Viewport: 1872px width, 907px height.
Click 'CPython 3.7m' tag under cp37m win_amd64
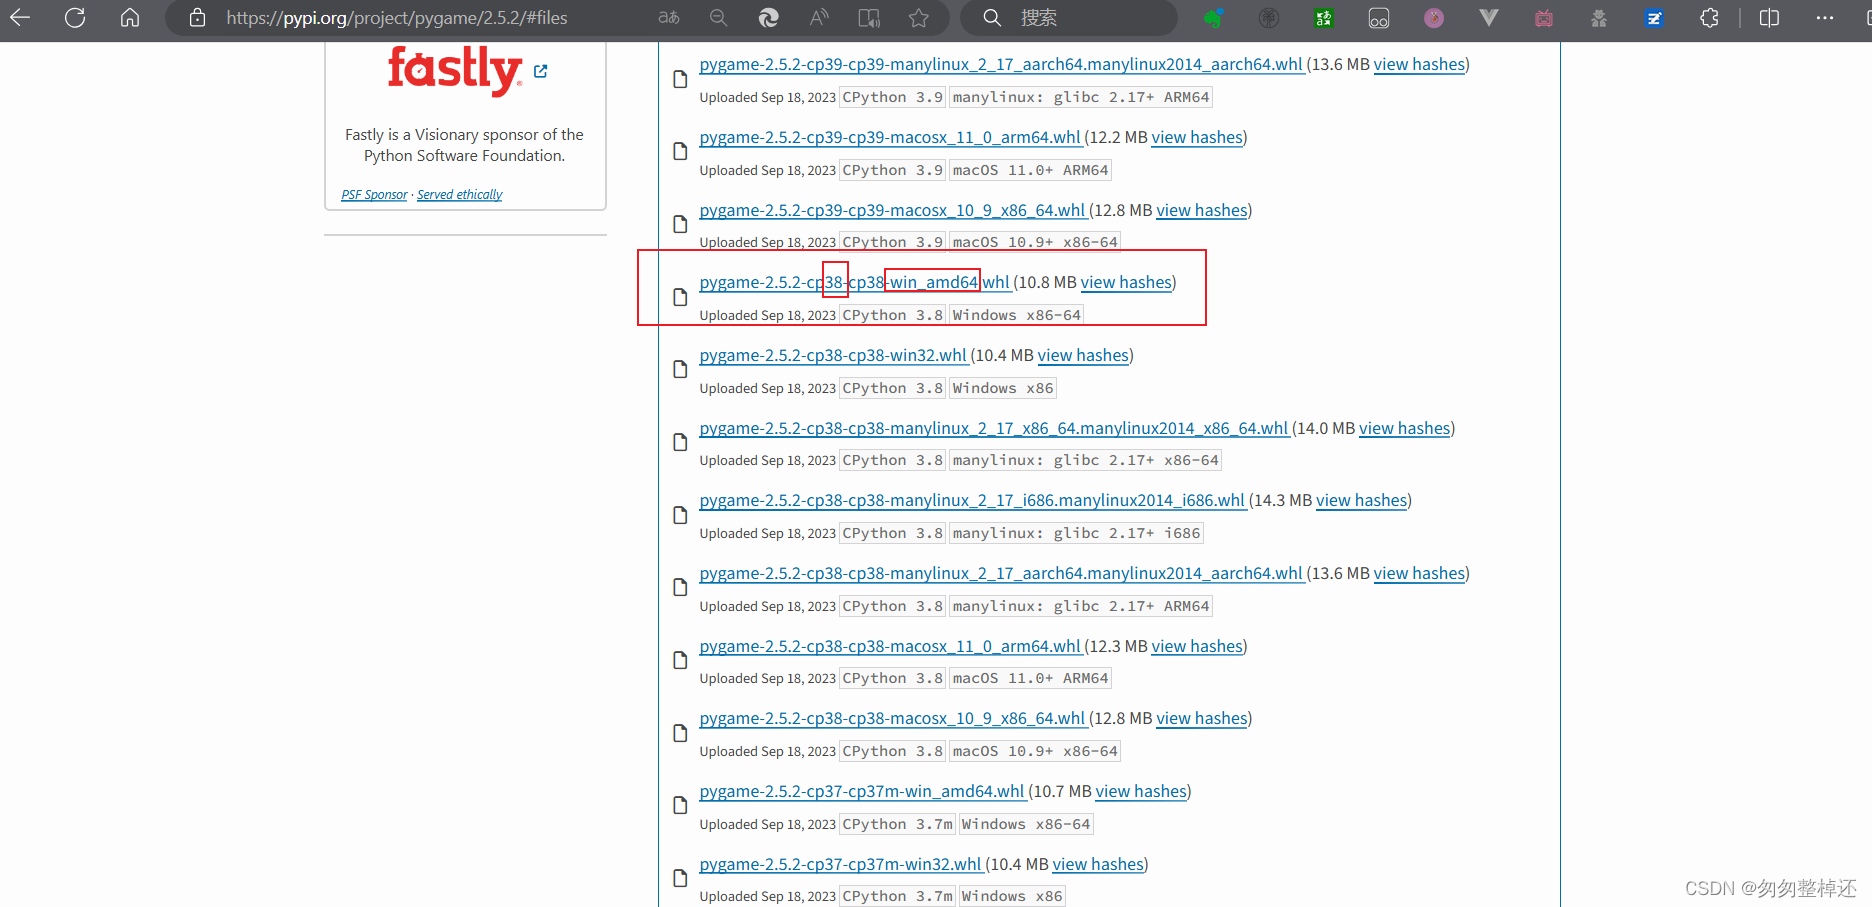tap(897, 824)
